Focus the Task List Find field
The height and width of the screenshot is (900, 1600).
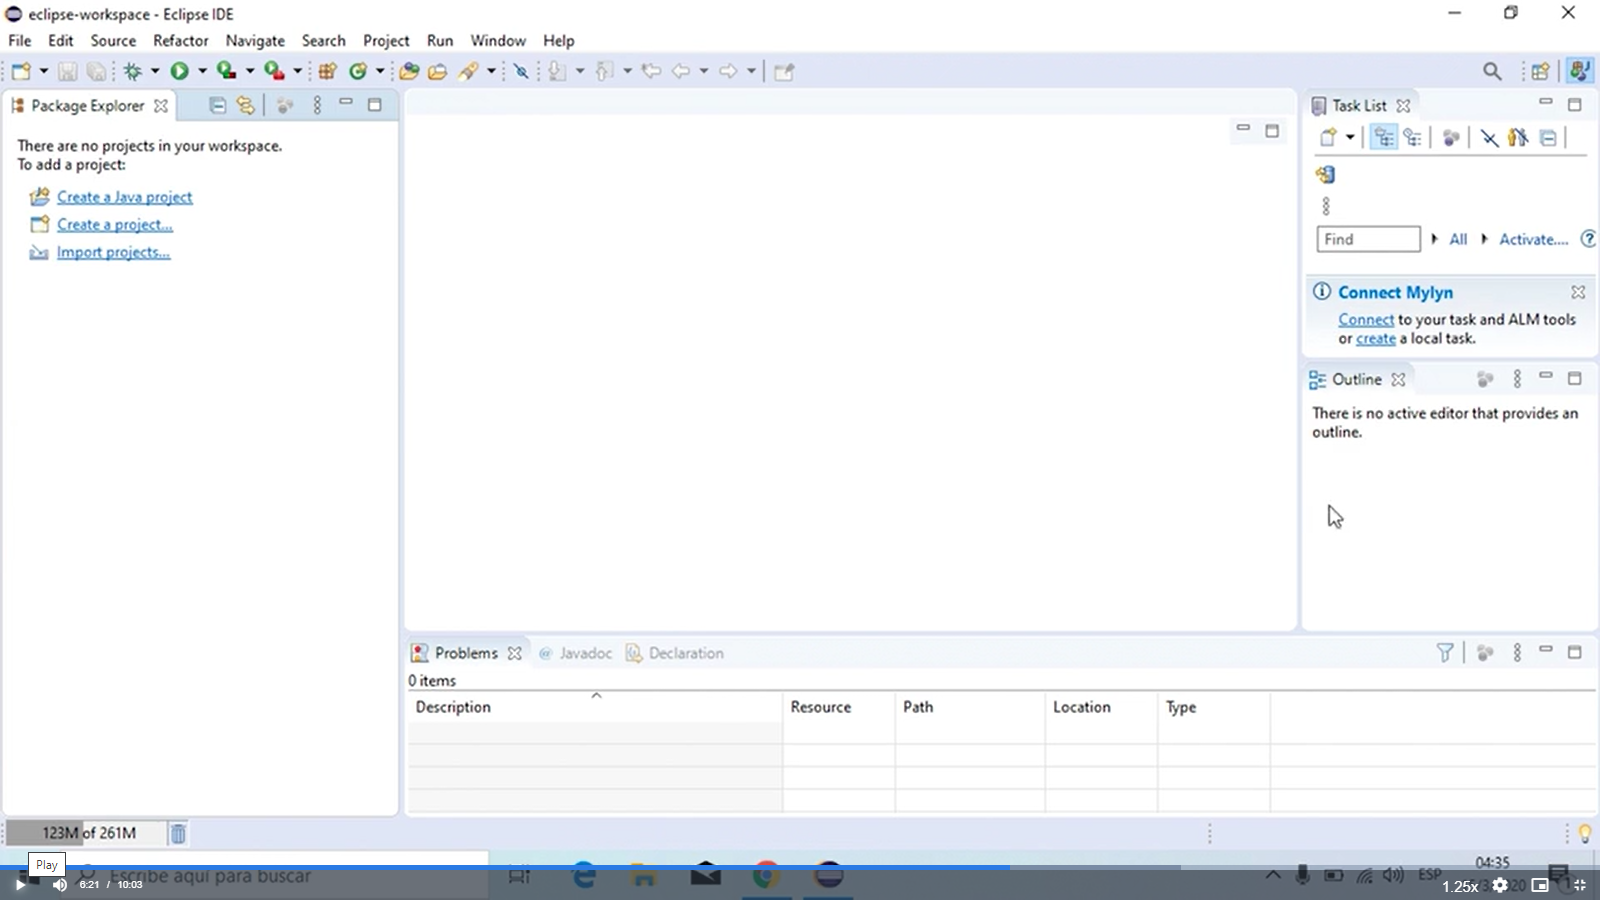coord(1368,239)
